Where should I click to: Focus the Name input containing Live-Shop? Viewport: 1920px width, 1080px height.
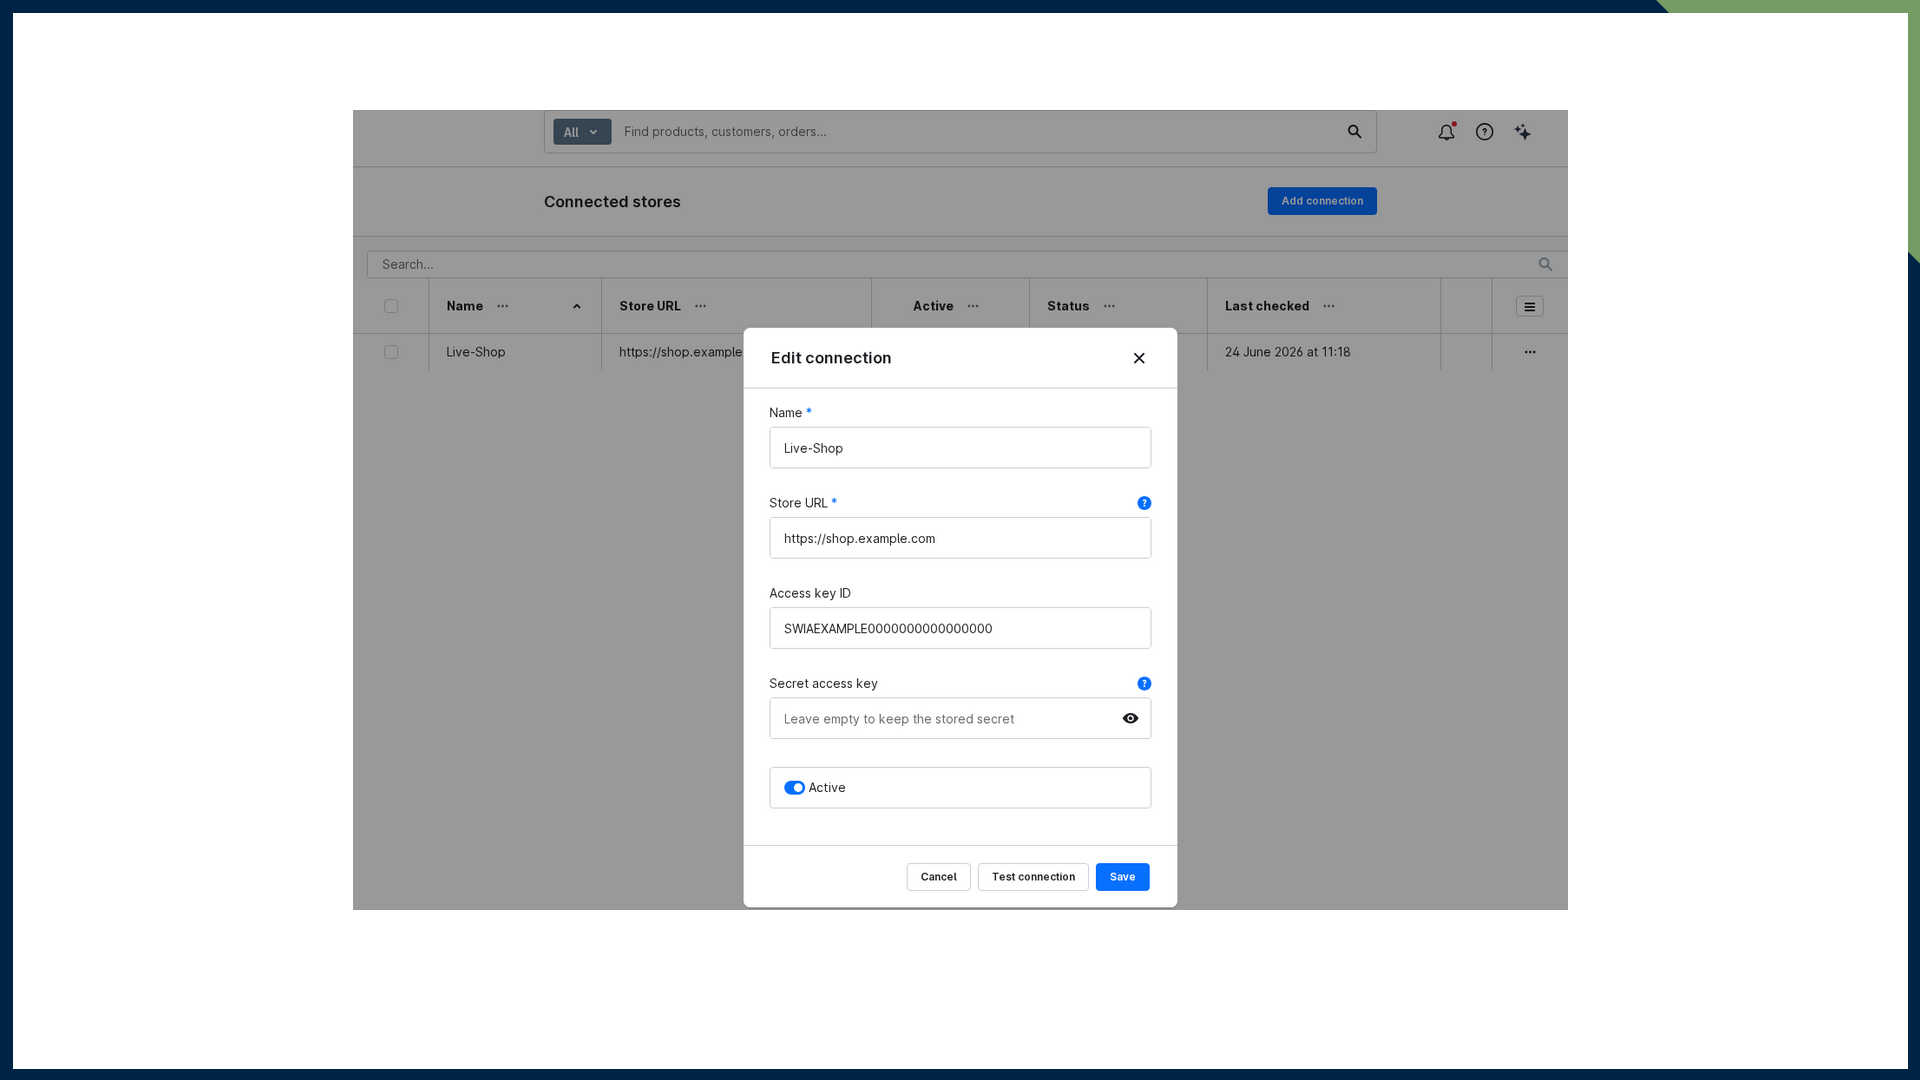(x=960, y=448)
